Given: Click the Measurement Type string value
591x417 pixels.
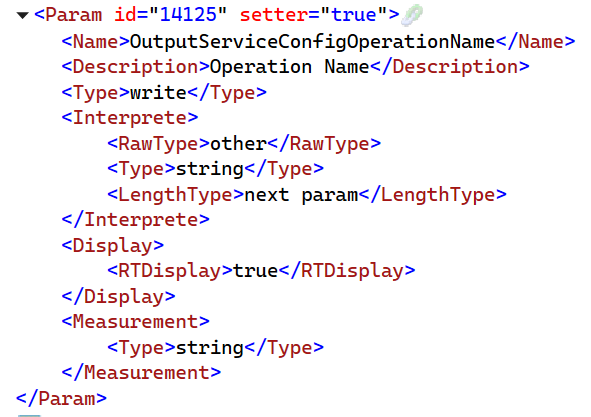Looking at the screenshot, I should coord(210,348).
